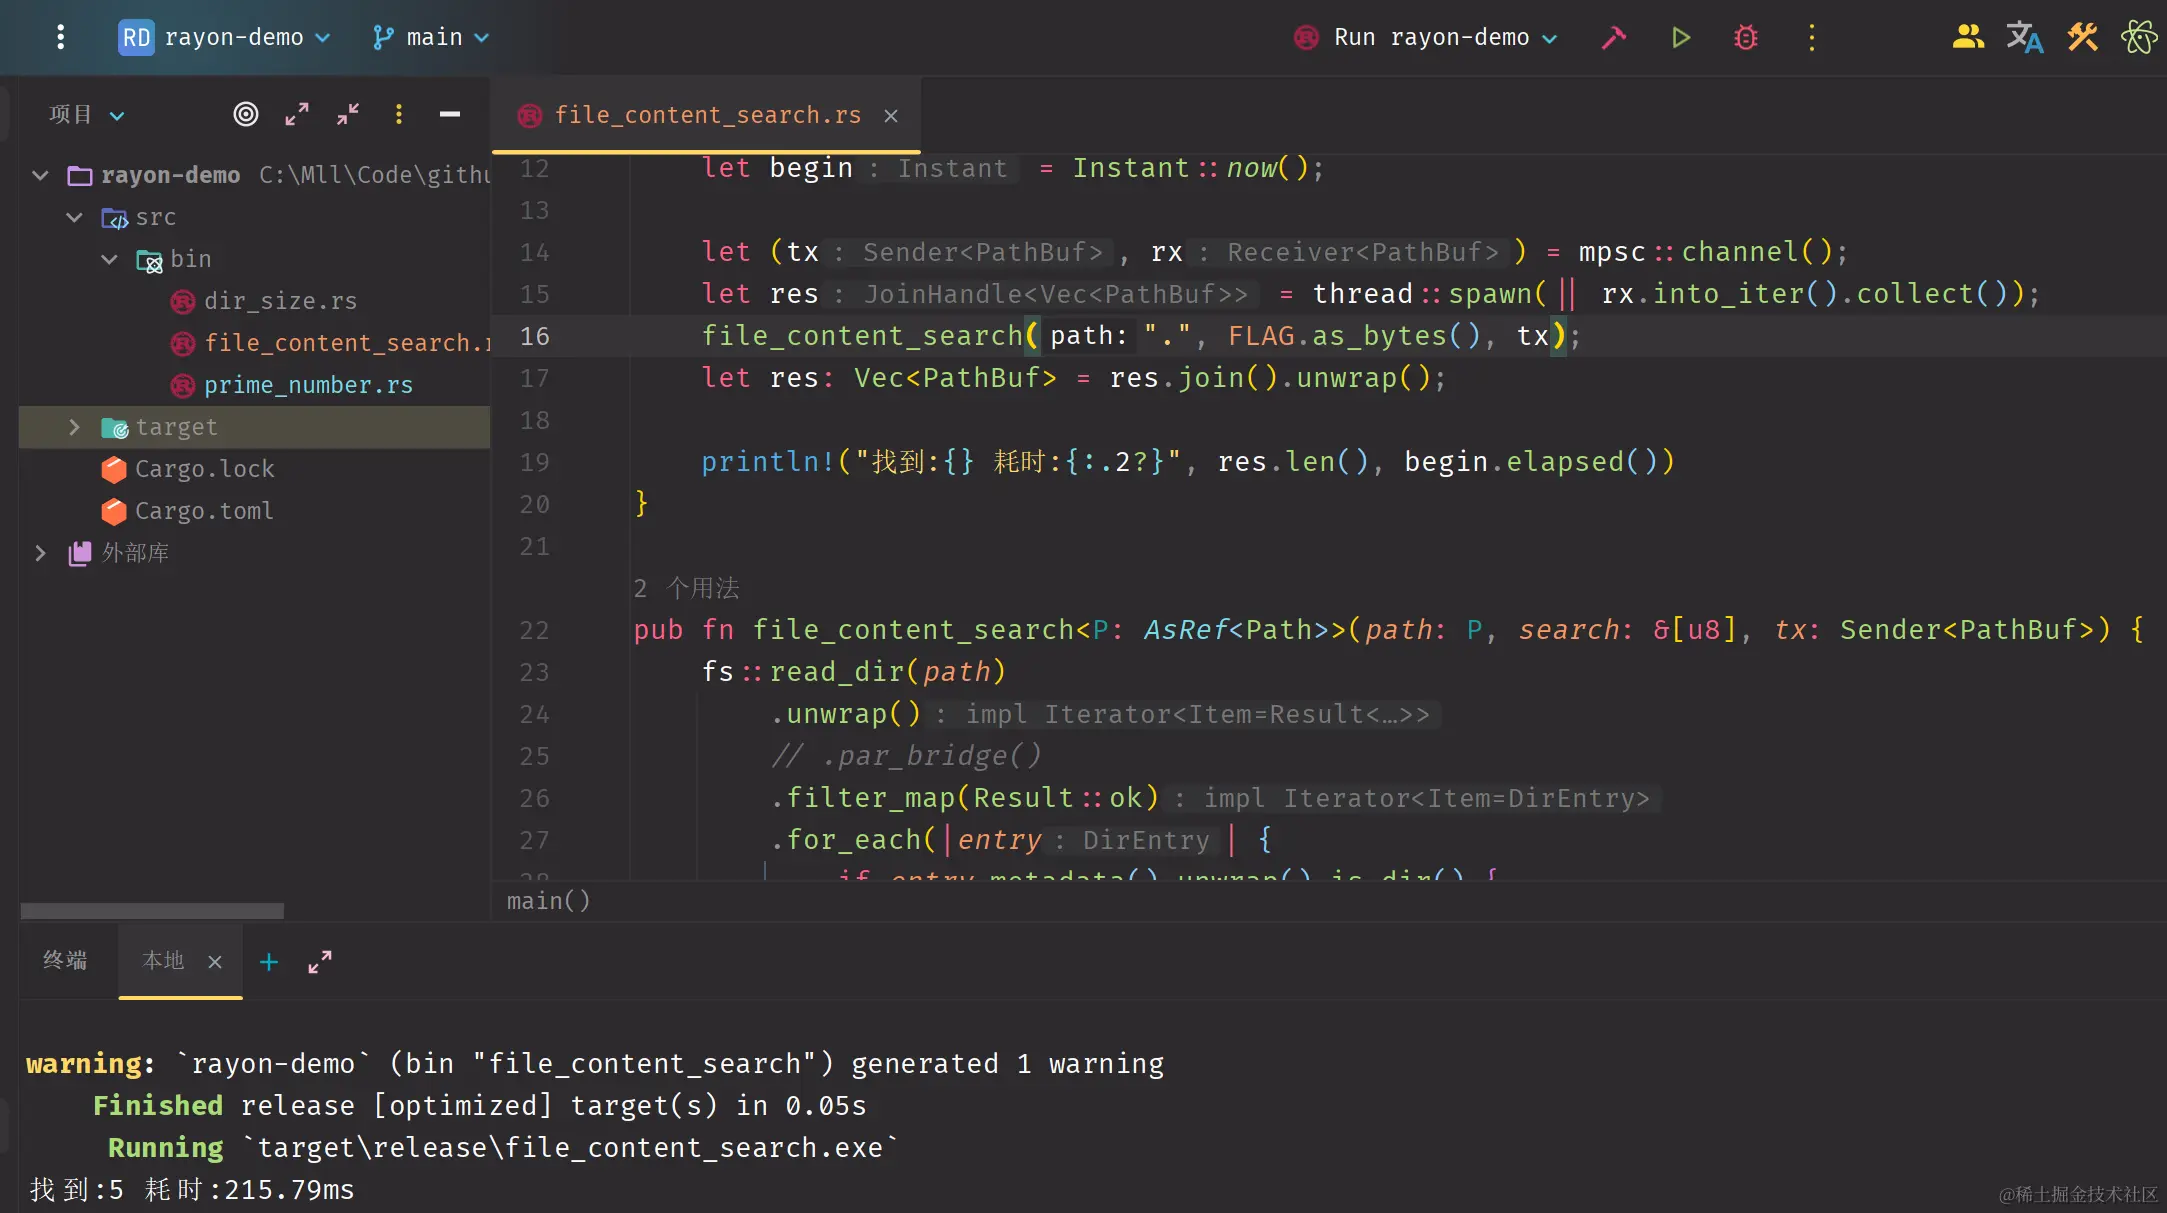Screen dimensions: 2167x1213
Task: Switch to the 本地 terminal tab
Action: coord(164,961)
